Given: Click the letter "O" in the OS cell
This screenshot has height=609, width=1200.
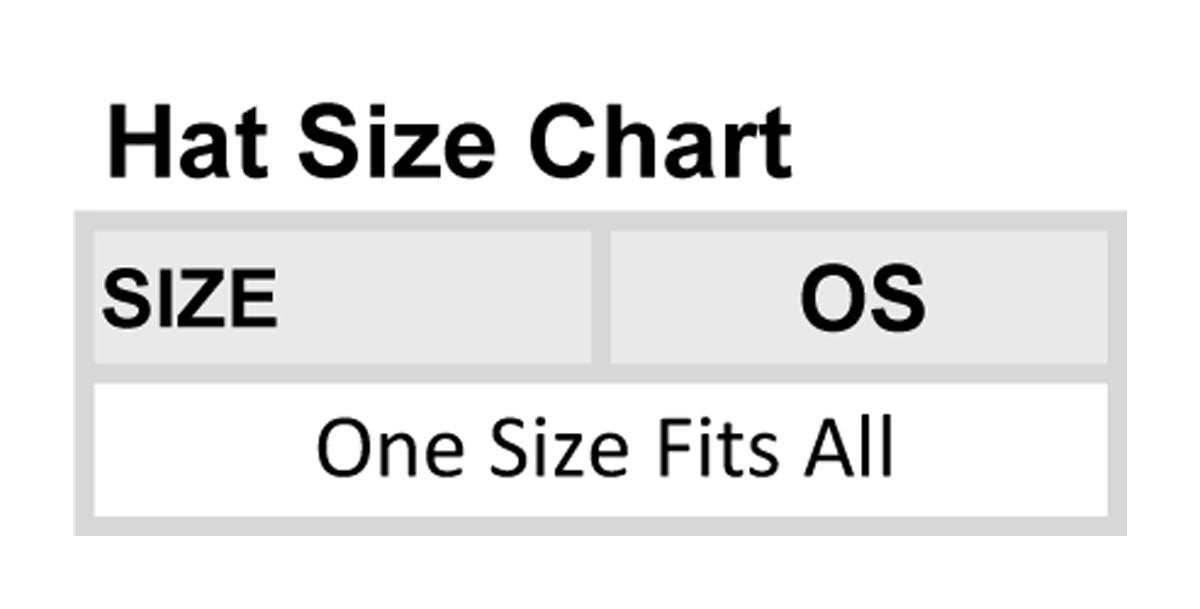Looking at the screenshot, I should click(833, 298).
